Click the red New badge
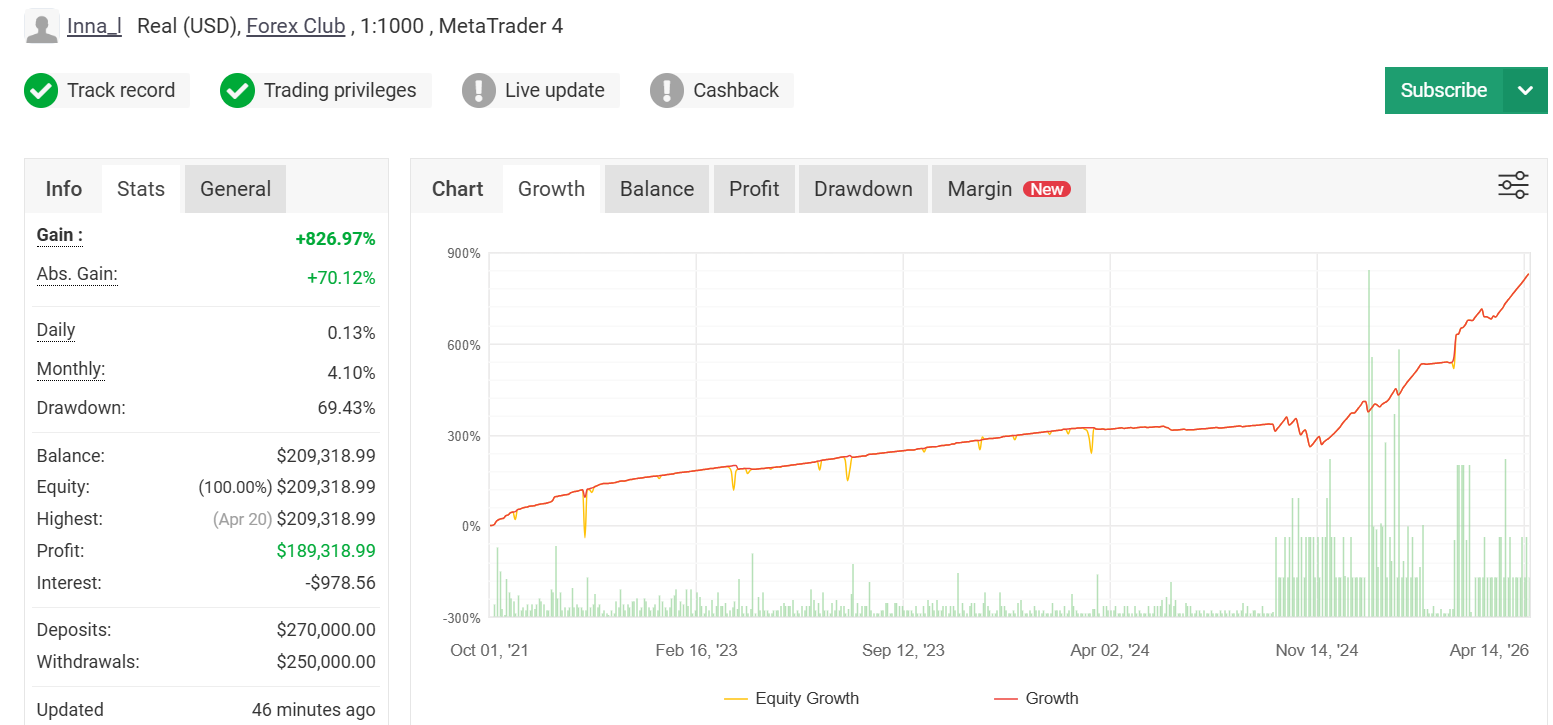 point(1047,189)
